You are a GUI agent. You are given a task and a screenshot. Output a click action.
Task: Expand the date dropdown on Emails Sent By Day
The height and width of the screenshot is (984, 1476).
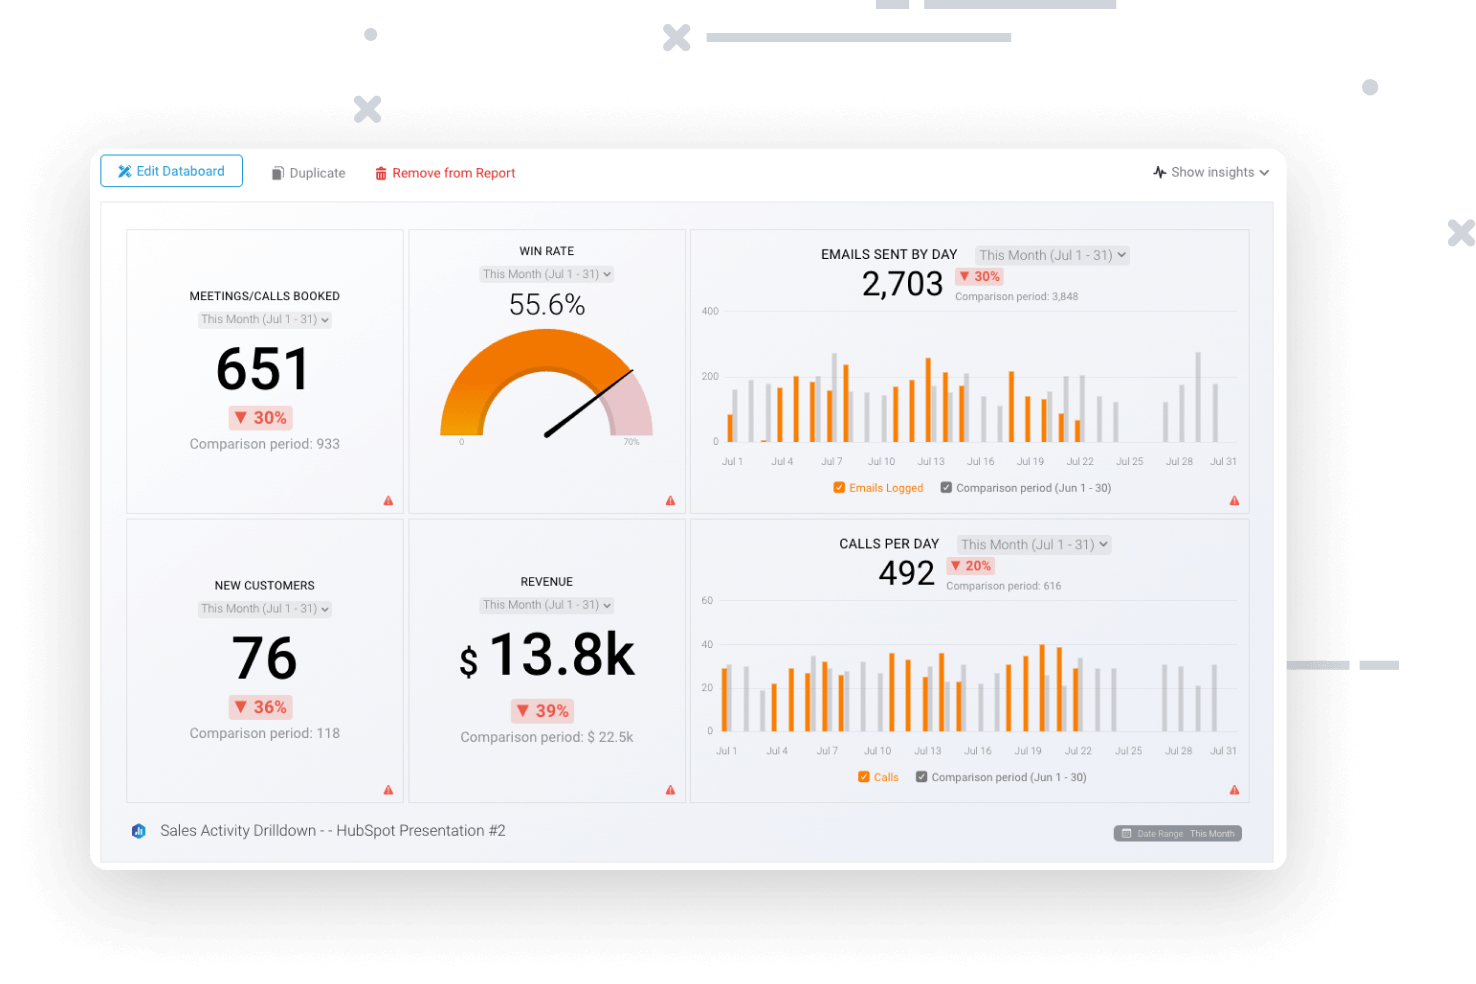point(1051,255)
